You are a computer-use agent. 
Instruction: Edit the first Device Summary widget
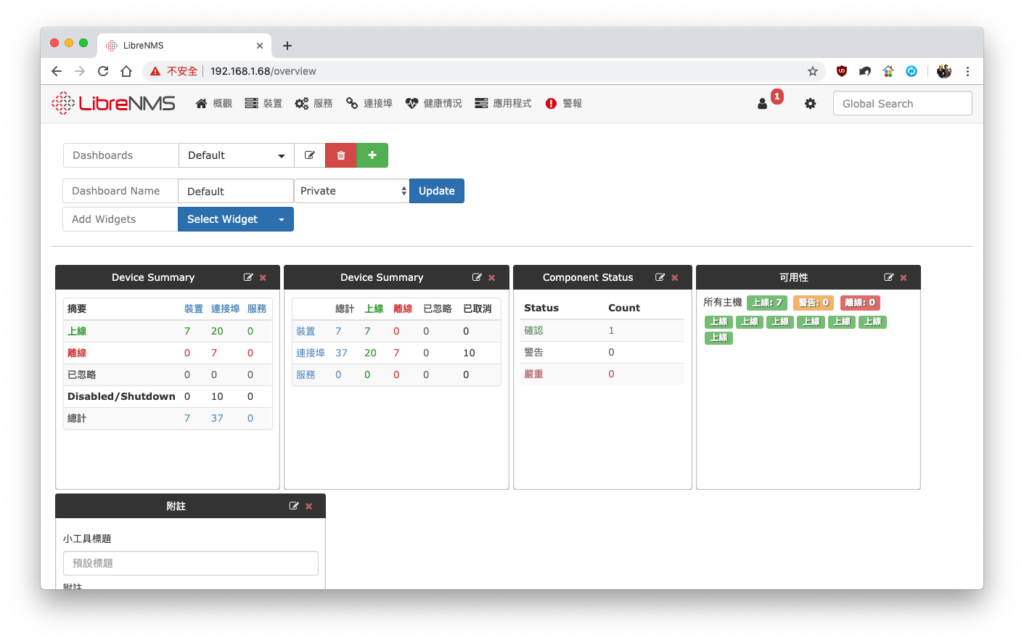248,277
